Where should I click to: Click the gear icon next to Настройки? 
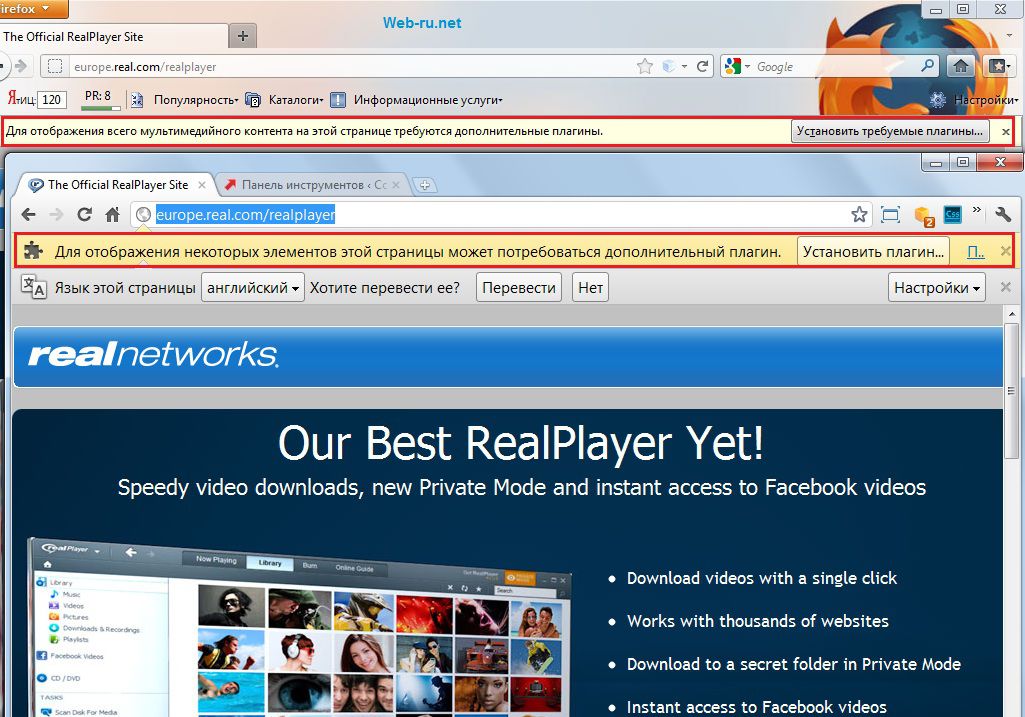(x=938, y=100)
